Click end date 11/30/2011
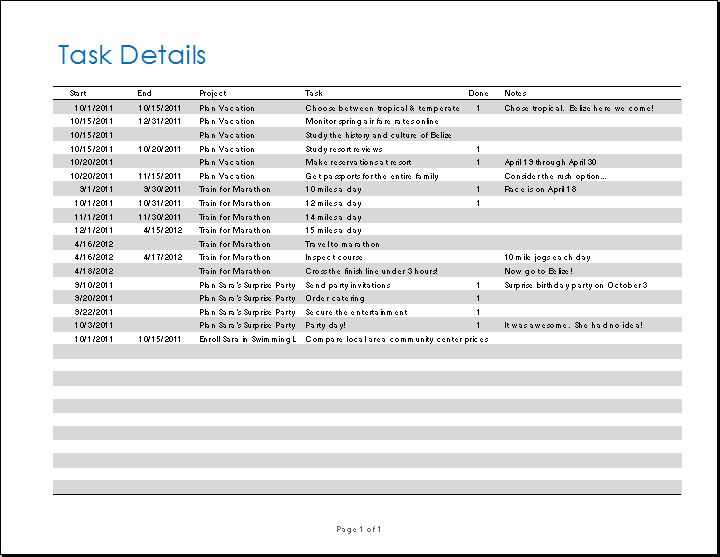 click(159, 217)
